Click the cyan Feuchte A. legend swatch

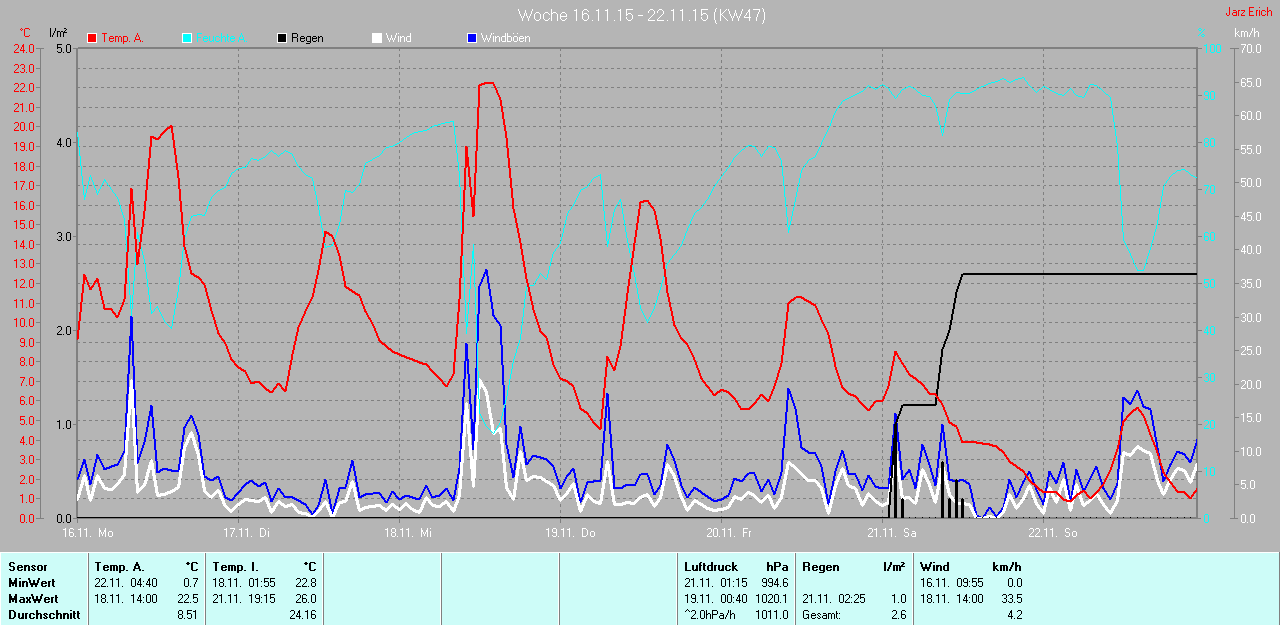(187, 38)
